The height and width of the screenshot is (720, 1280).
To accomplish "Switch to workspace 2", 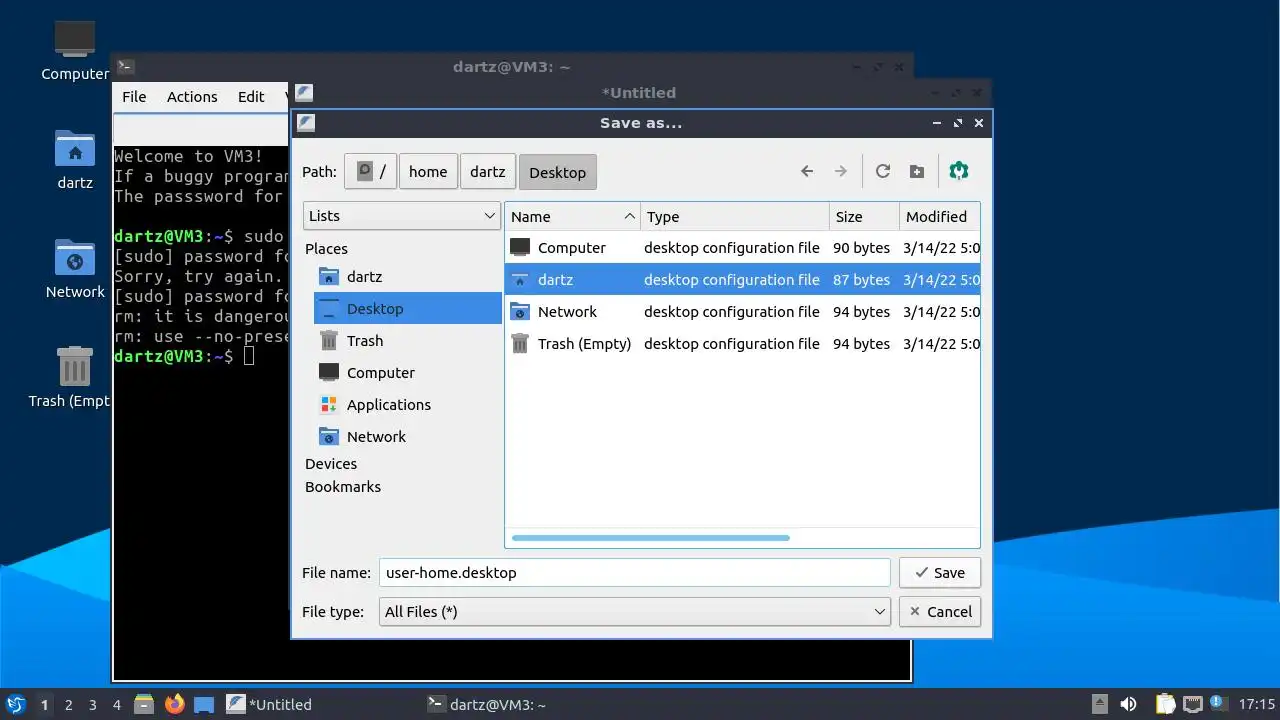I will 69,704.
